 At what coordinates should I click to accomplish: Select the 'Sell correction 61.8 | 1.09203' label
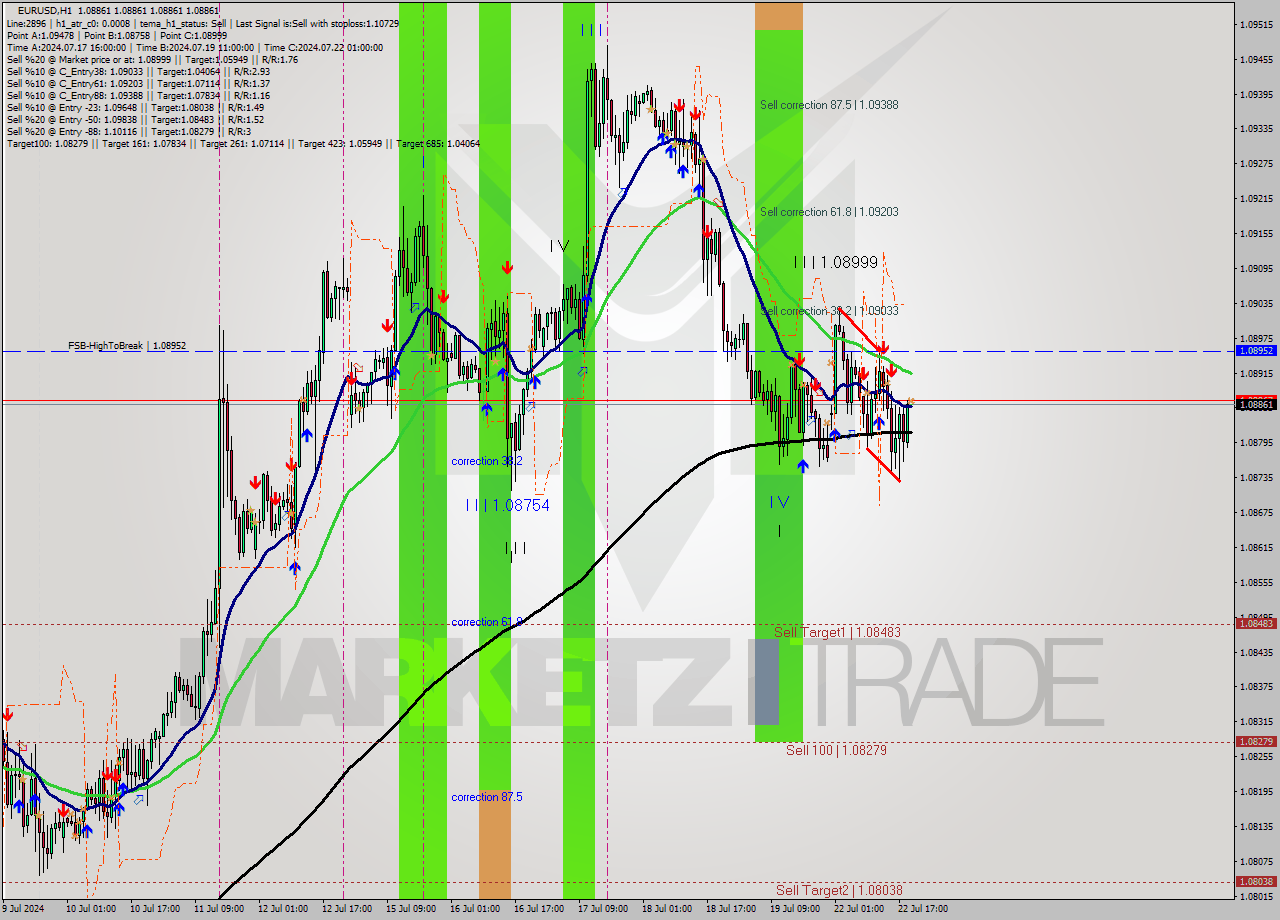click(828, 212)
